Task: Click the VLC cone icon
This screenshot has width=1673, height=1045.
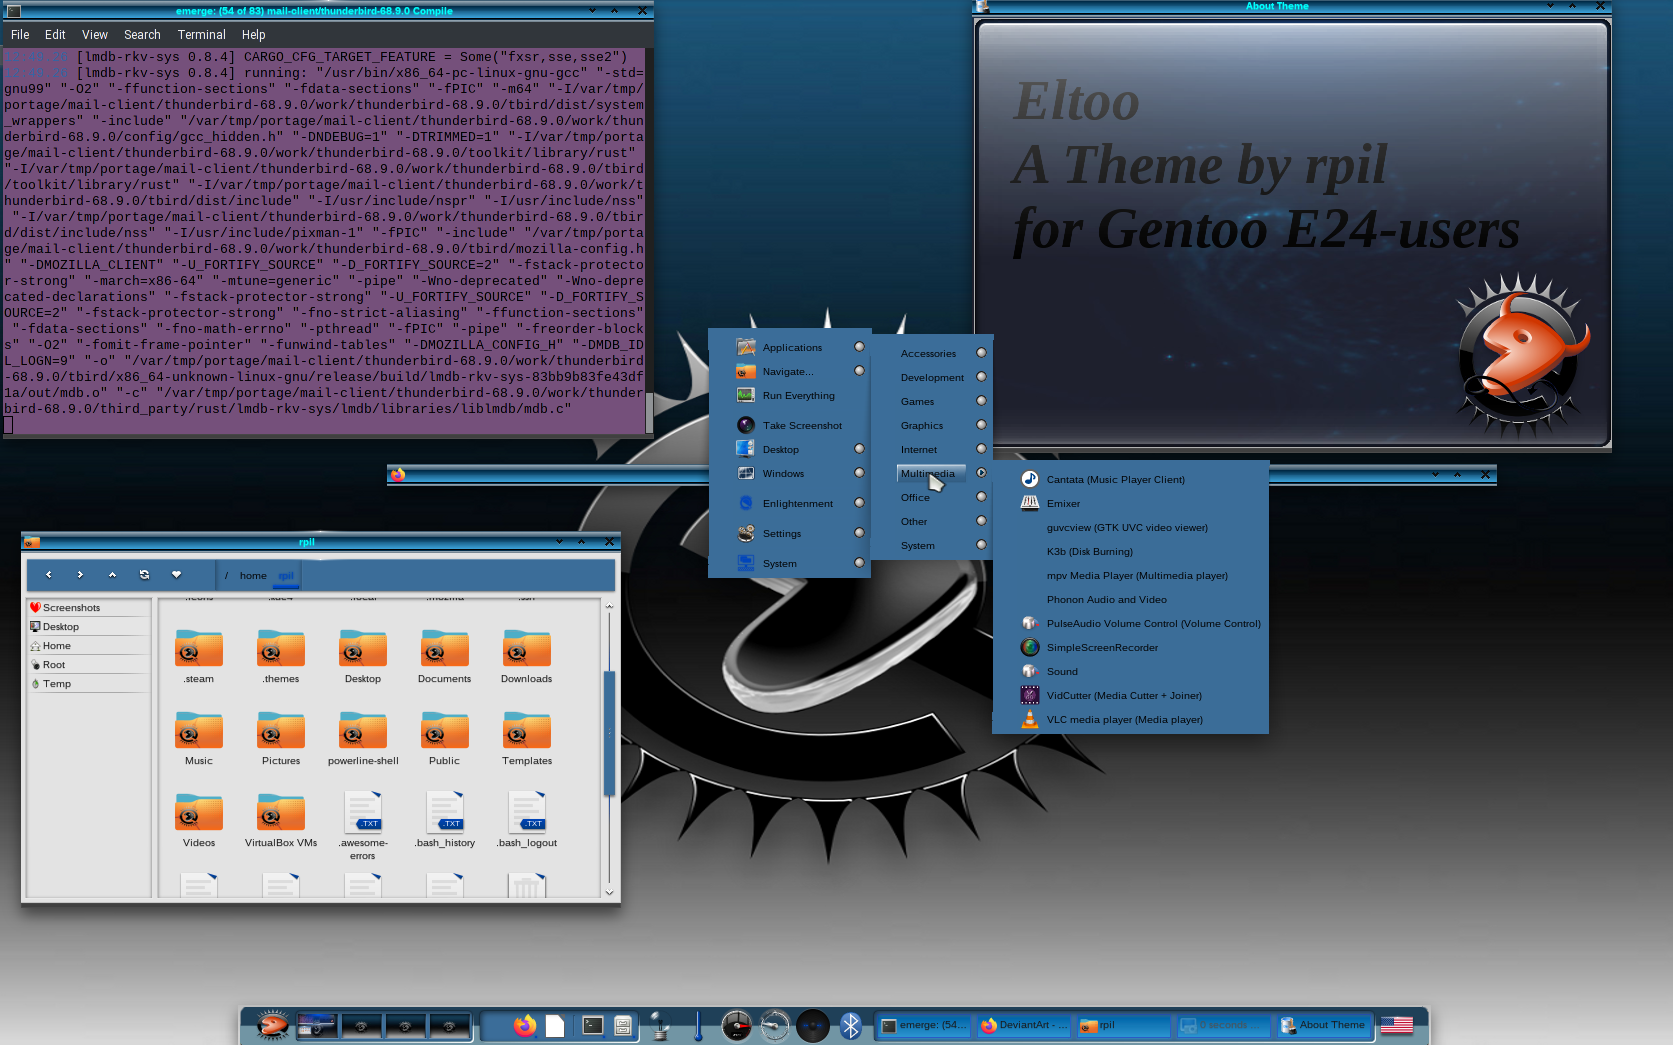Action: coord(1029,719)
